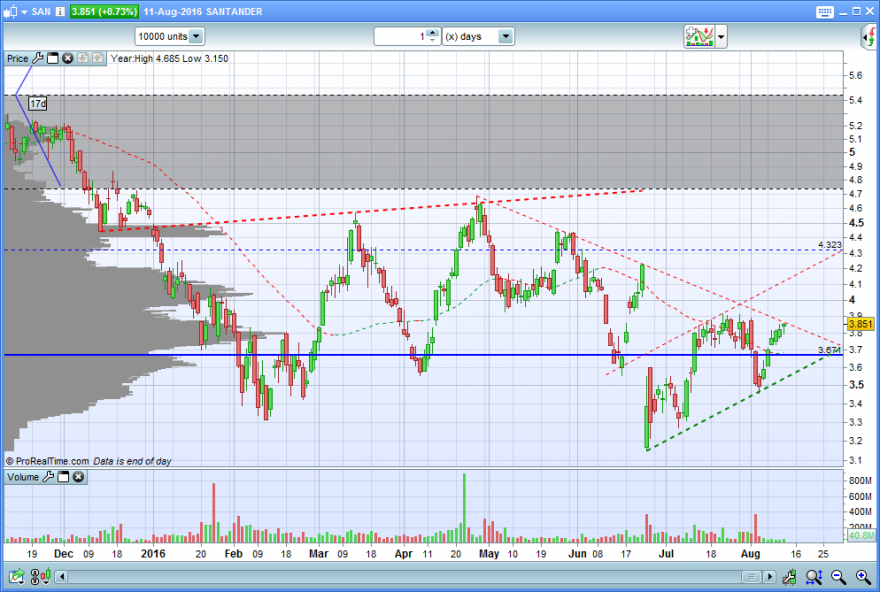Viewport: 880px width, 592px height.
Task: Click the drawing tools icon at bottom right
Action: coord(790,576)
